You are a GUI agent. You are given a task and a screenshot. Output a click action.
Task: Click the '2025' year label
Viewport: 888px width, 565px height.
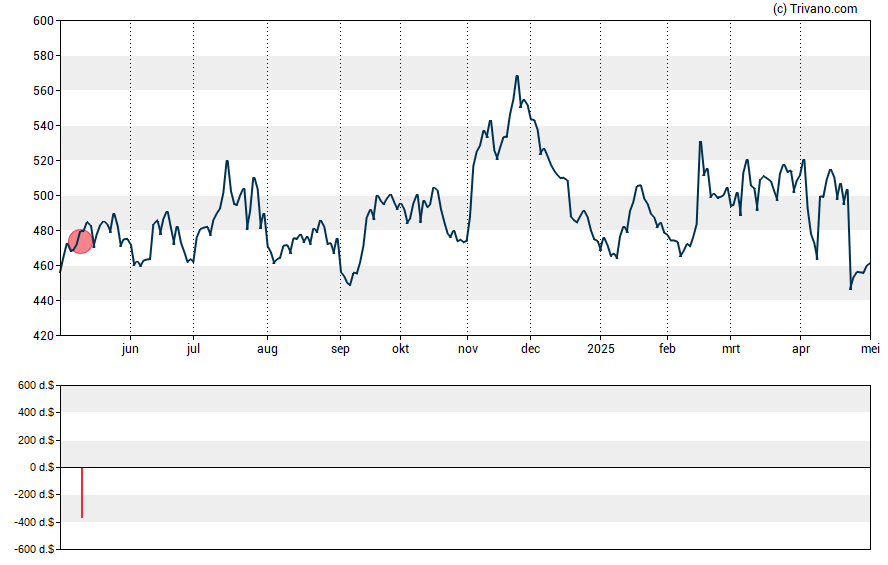[x=601, y=349]
